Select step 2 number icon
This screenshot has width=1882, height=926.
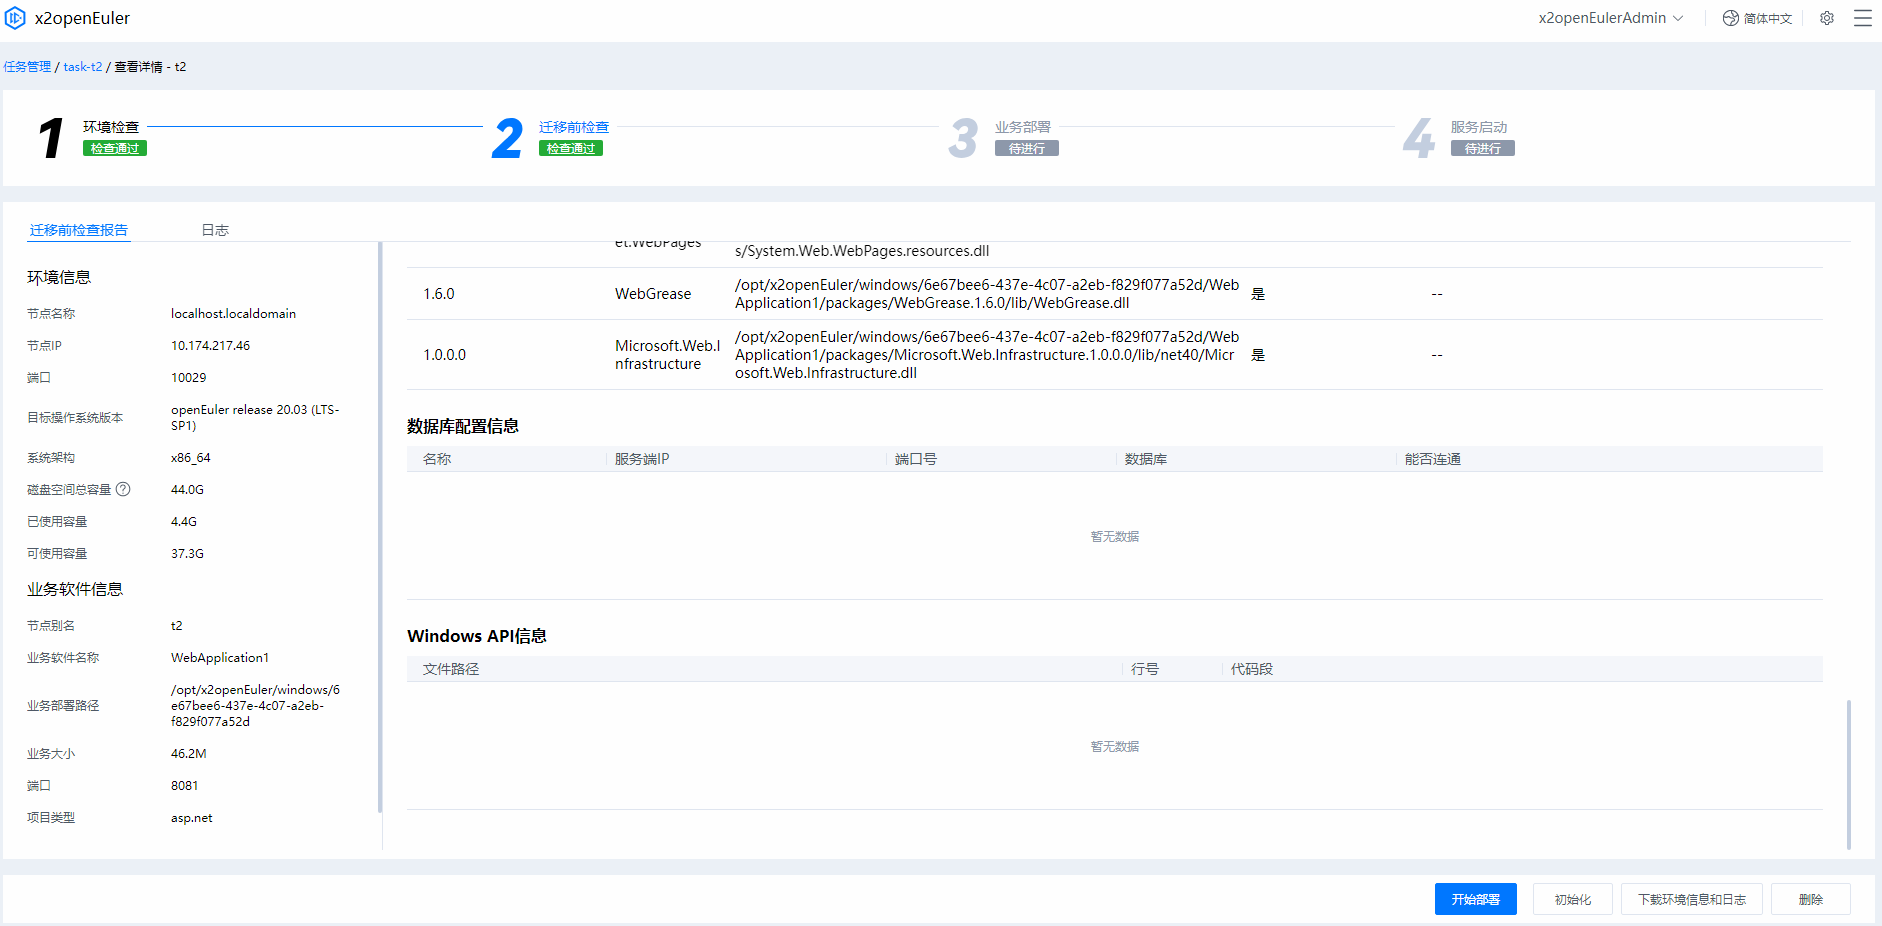(507, 138)
